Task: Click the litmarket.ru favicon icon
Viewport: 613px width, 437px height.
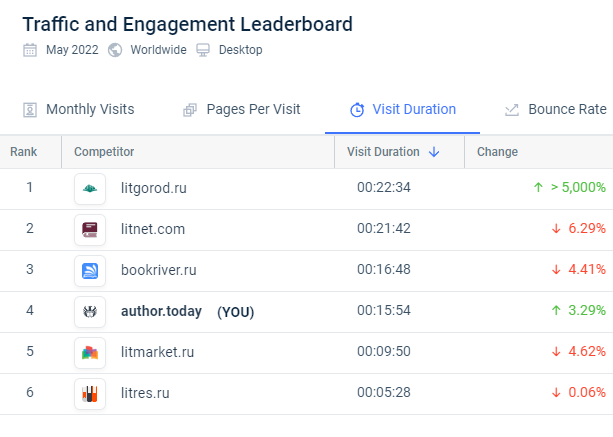Action: 90,352
